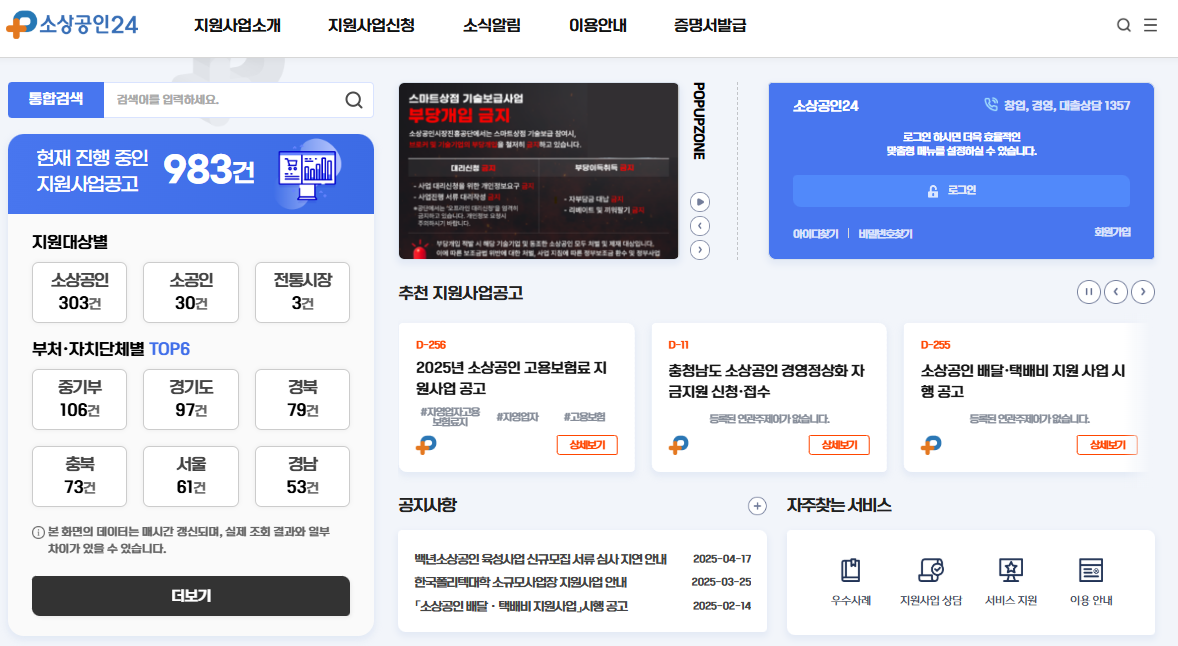Open 상세보기 for 고용보험료 지원사업
The width and height of the screenshot is (1178, 646).
pyautogui.click(x=587, y=445)
